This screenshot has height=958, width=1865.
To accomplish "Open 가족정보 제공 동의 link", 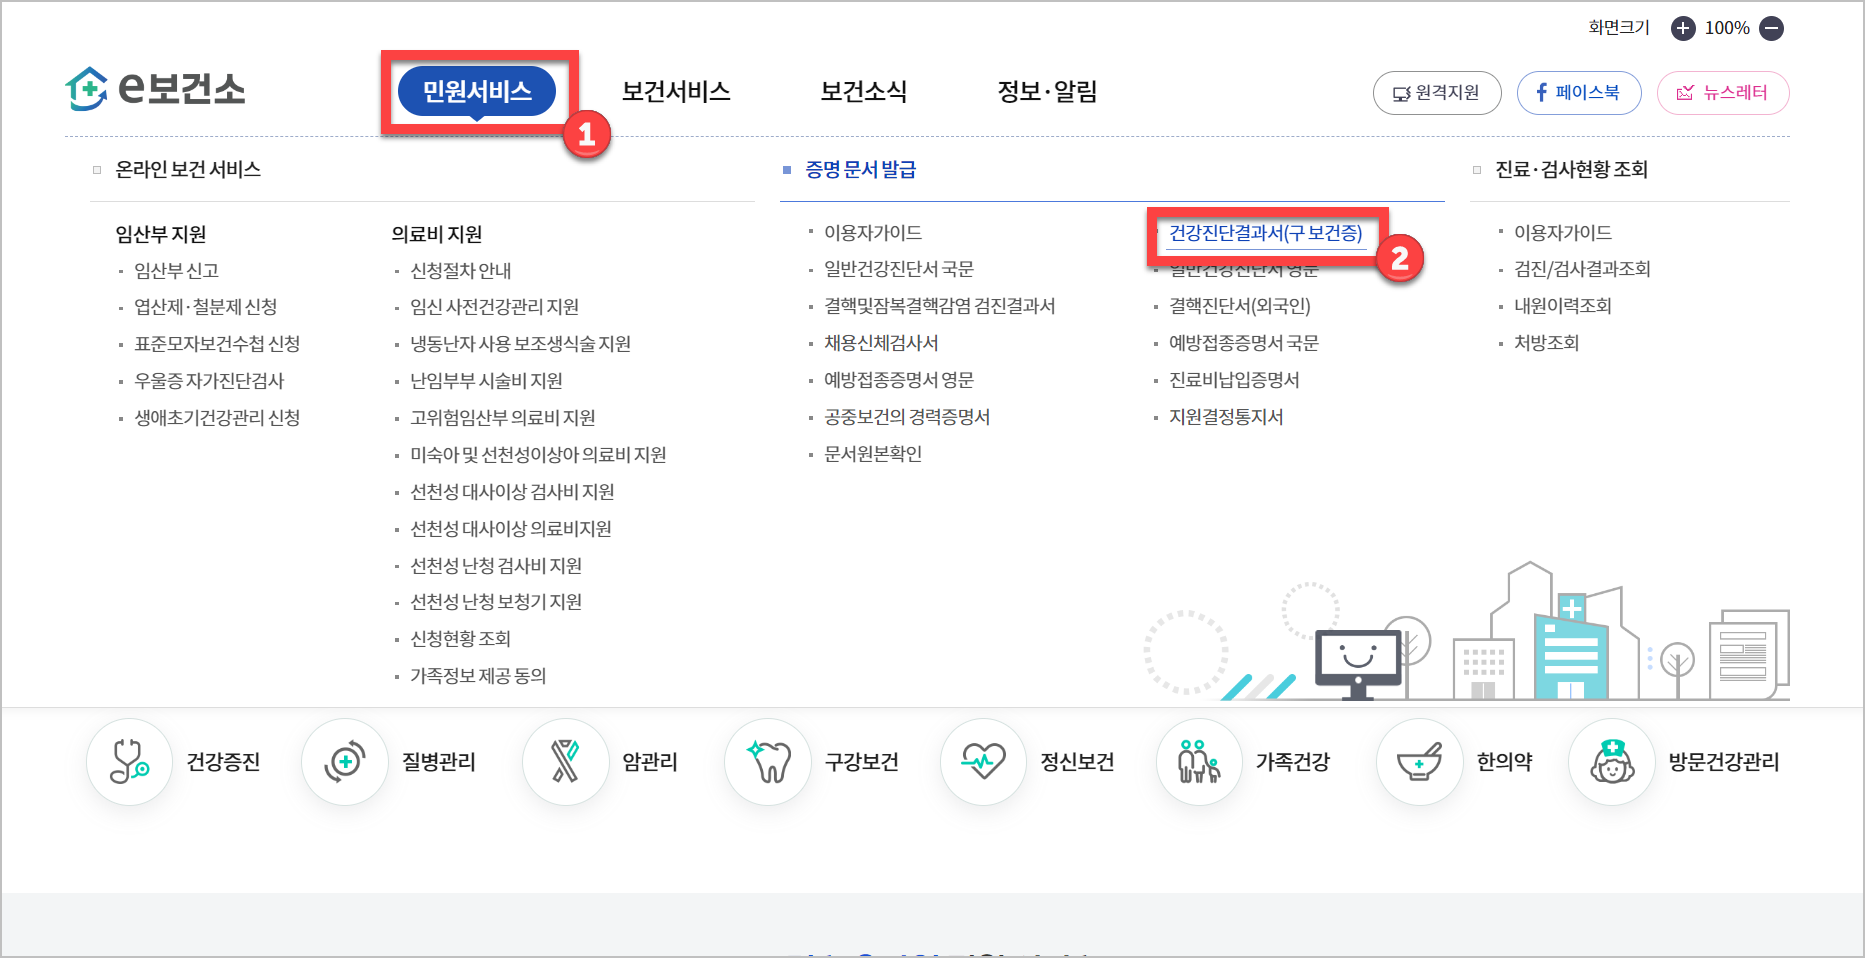I will 478,676.
